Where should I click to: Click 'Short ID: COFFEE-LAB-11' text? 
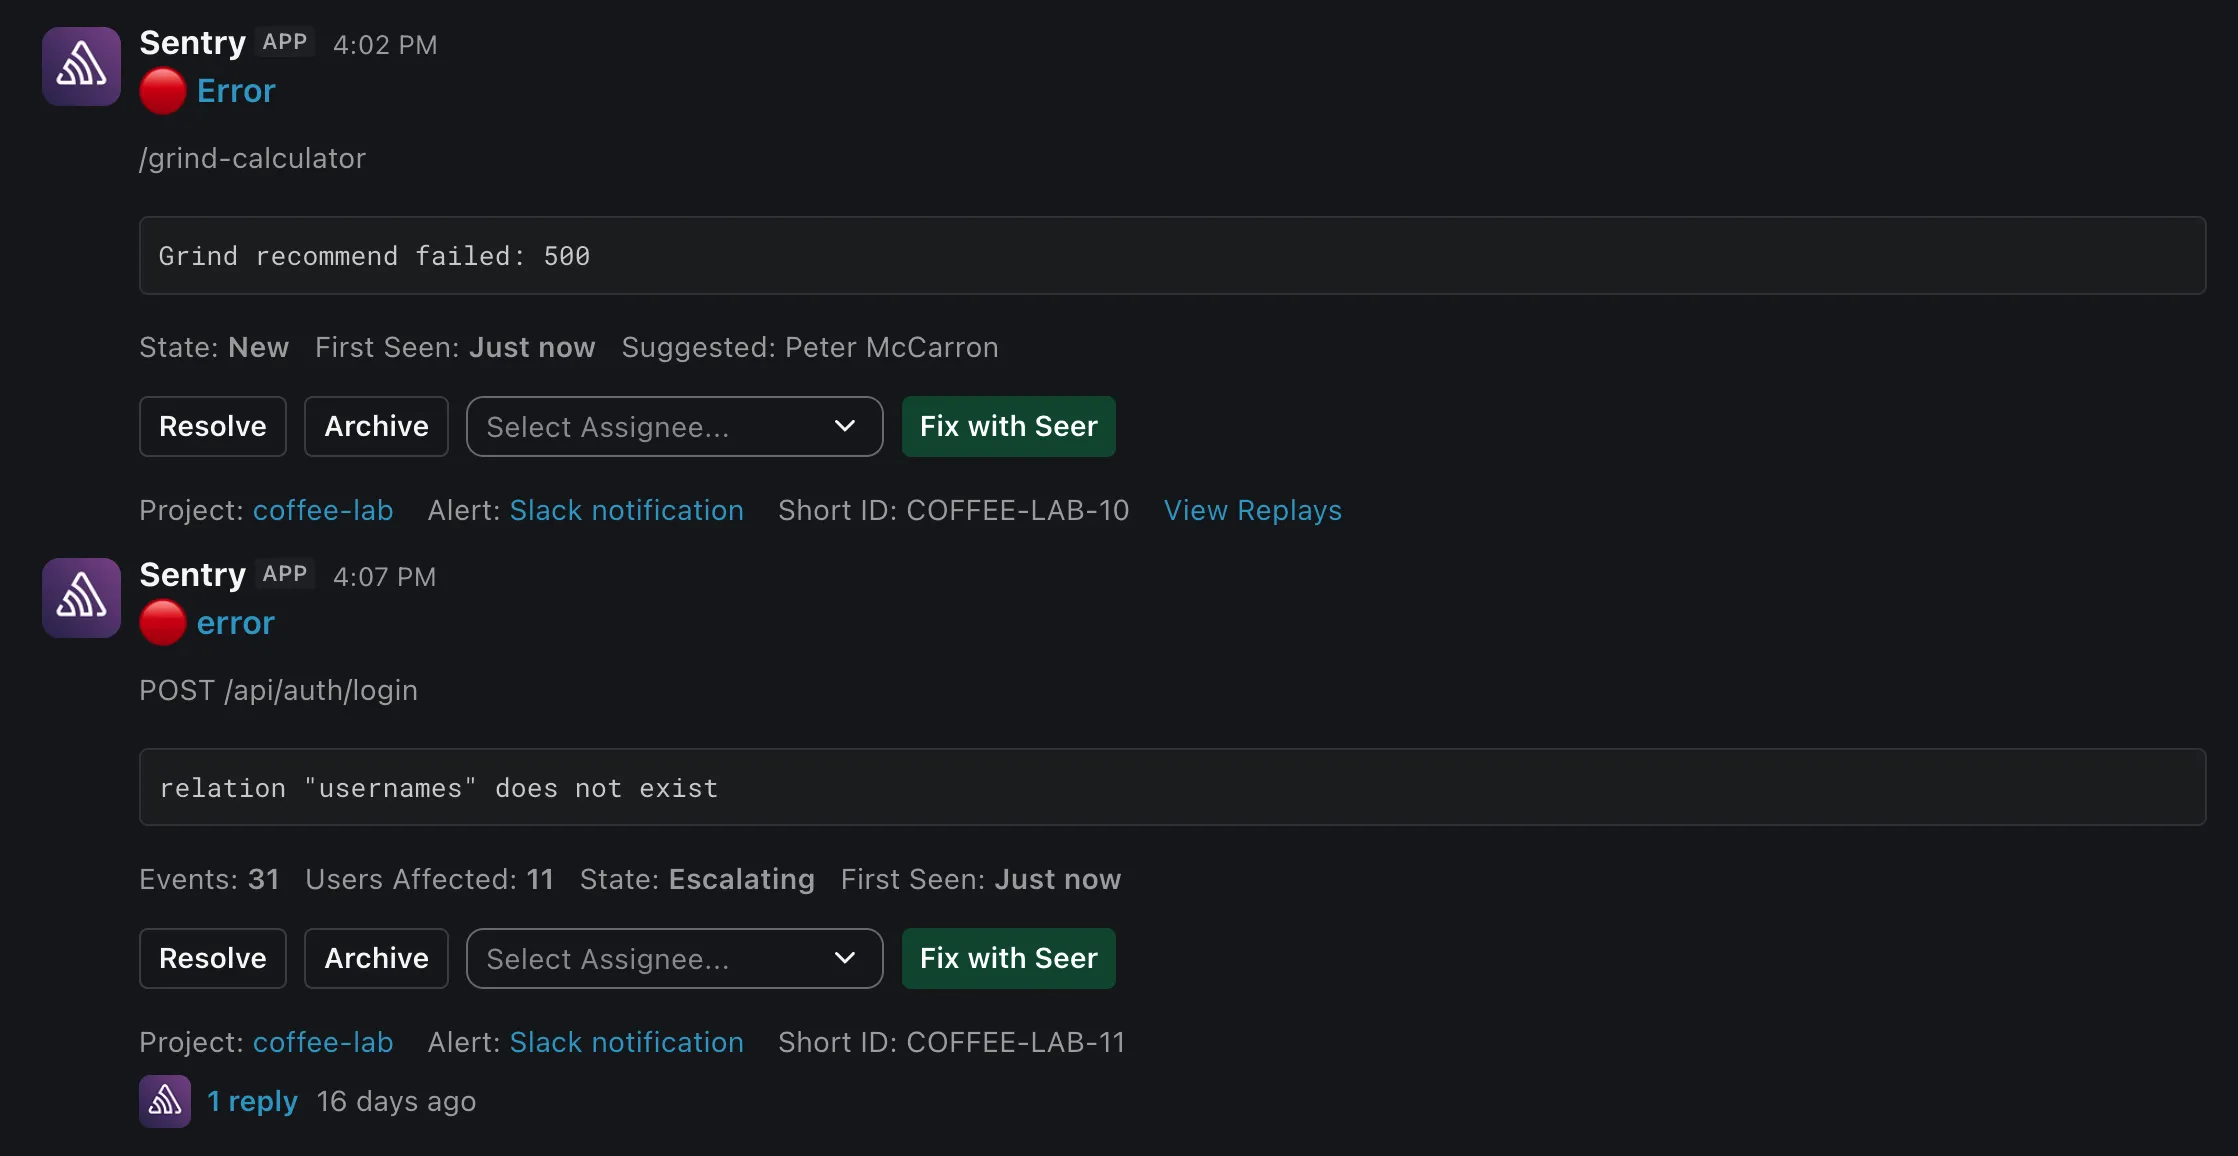[952, 1042]
